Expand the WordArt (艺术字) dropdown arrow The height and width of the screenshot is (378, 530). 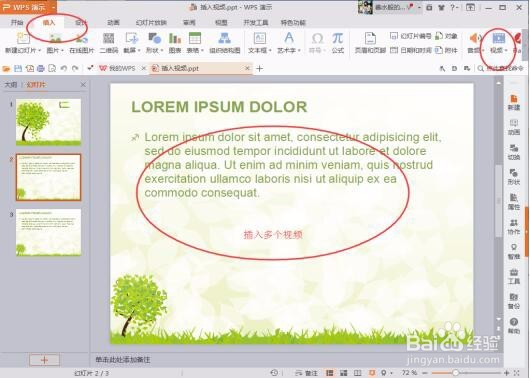pyautogui.click(x=299, y=51)
